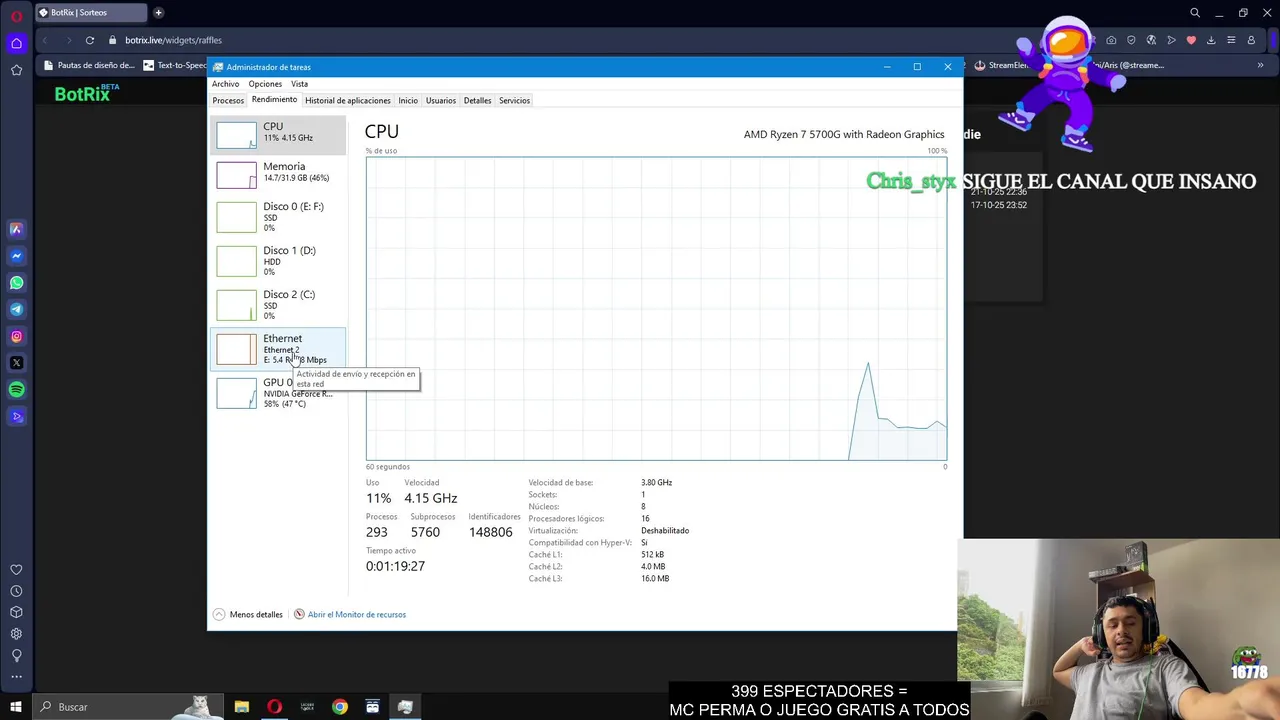Click the snapshot camera toolbar icon
The height and width of the screenshot is (720, 1280).
click(1111, 40)
